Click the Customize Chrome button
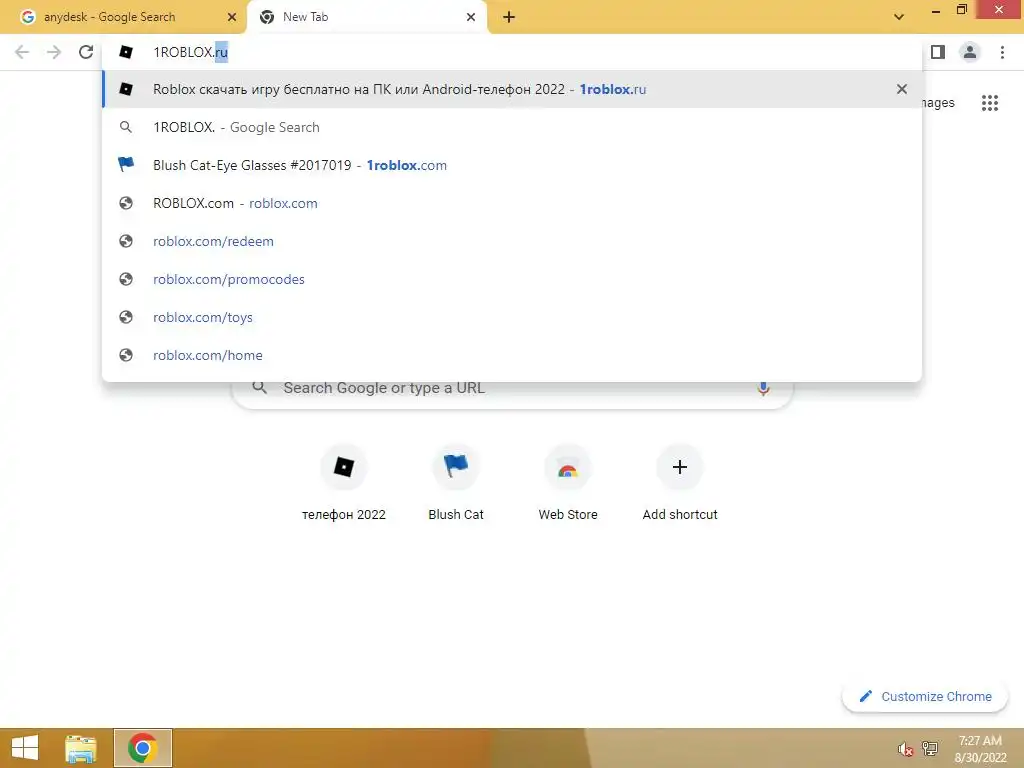Viewport: 1024px width, 768px height. click(925, 696)
